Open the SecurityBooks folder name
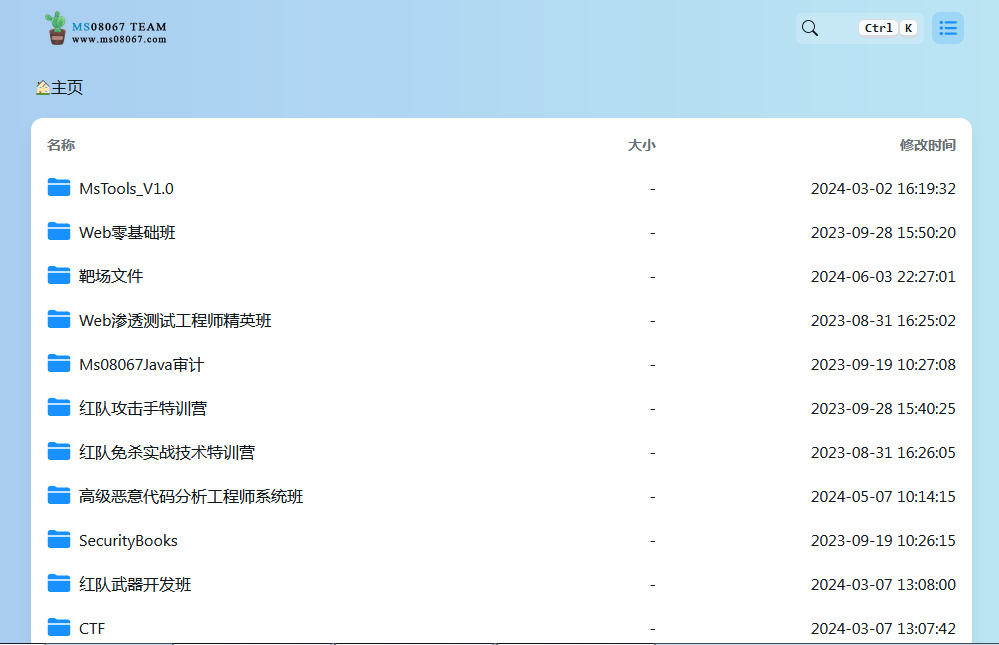 pos(128,540)
